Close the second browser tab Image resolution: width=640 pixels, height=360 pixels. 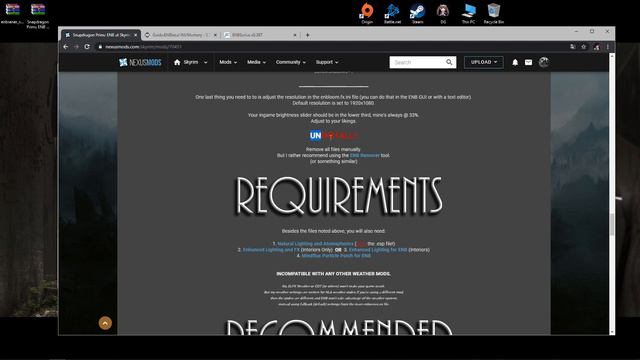pyautogui.click(x=215, y=35)
